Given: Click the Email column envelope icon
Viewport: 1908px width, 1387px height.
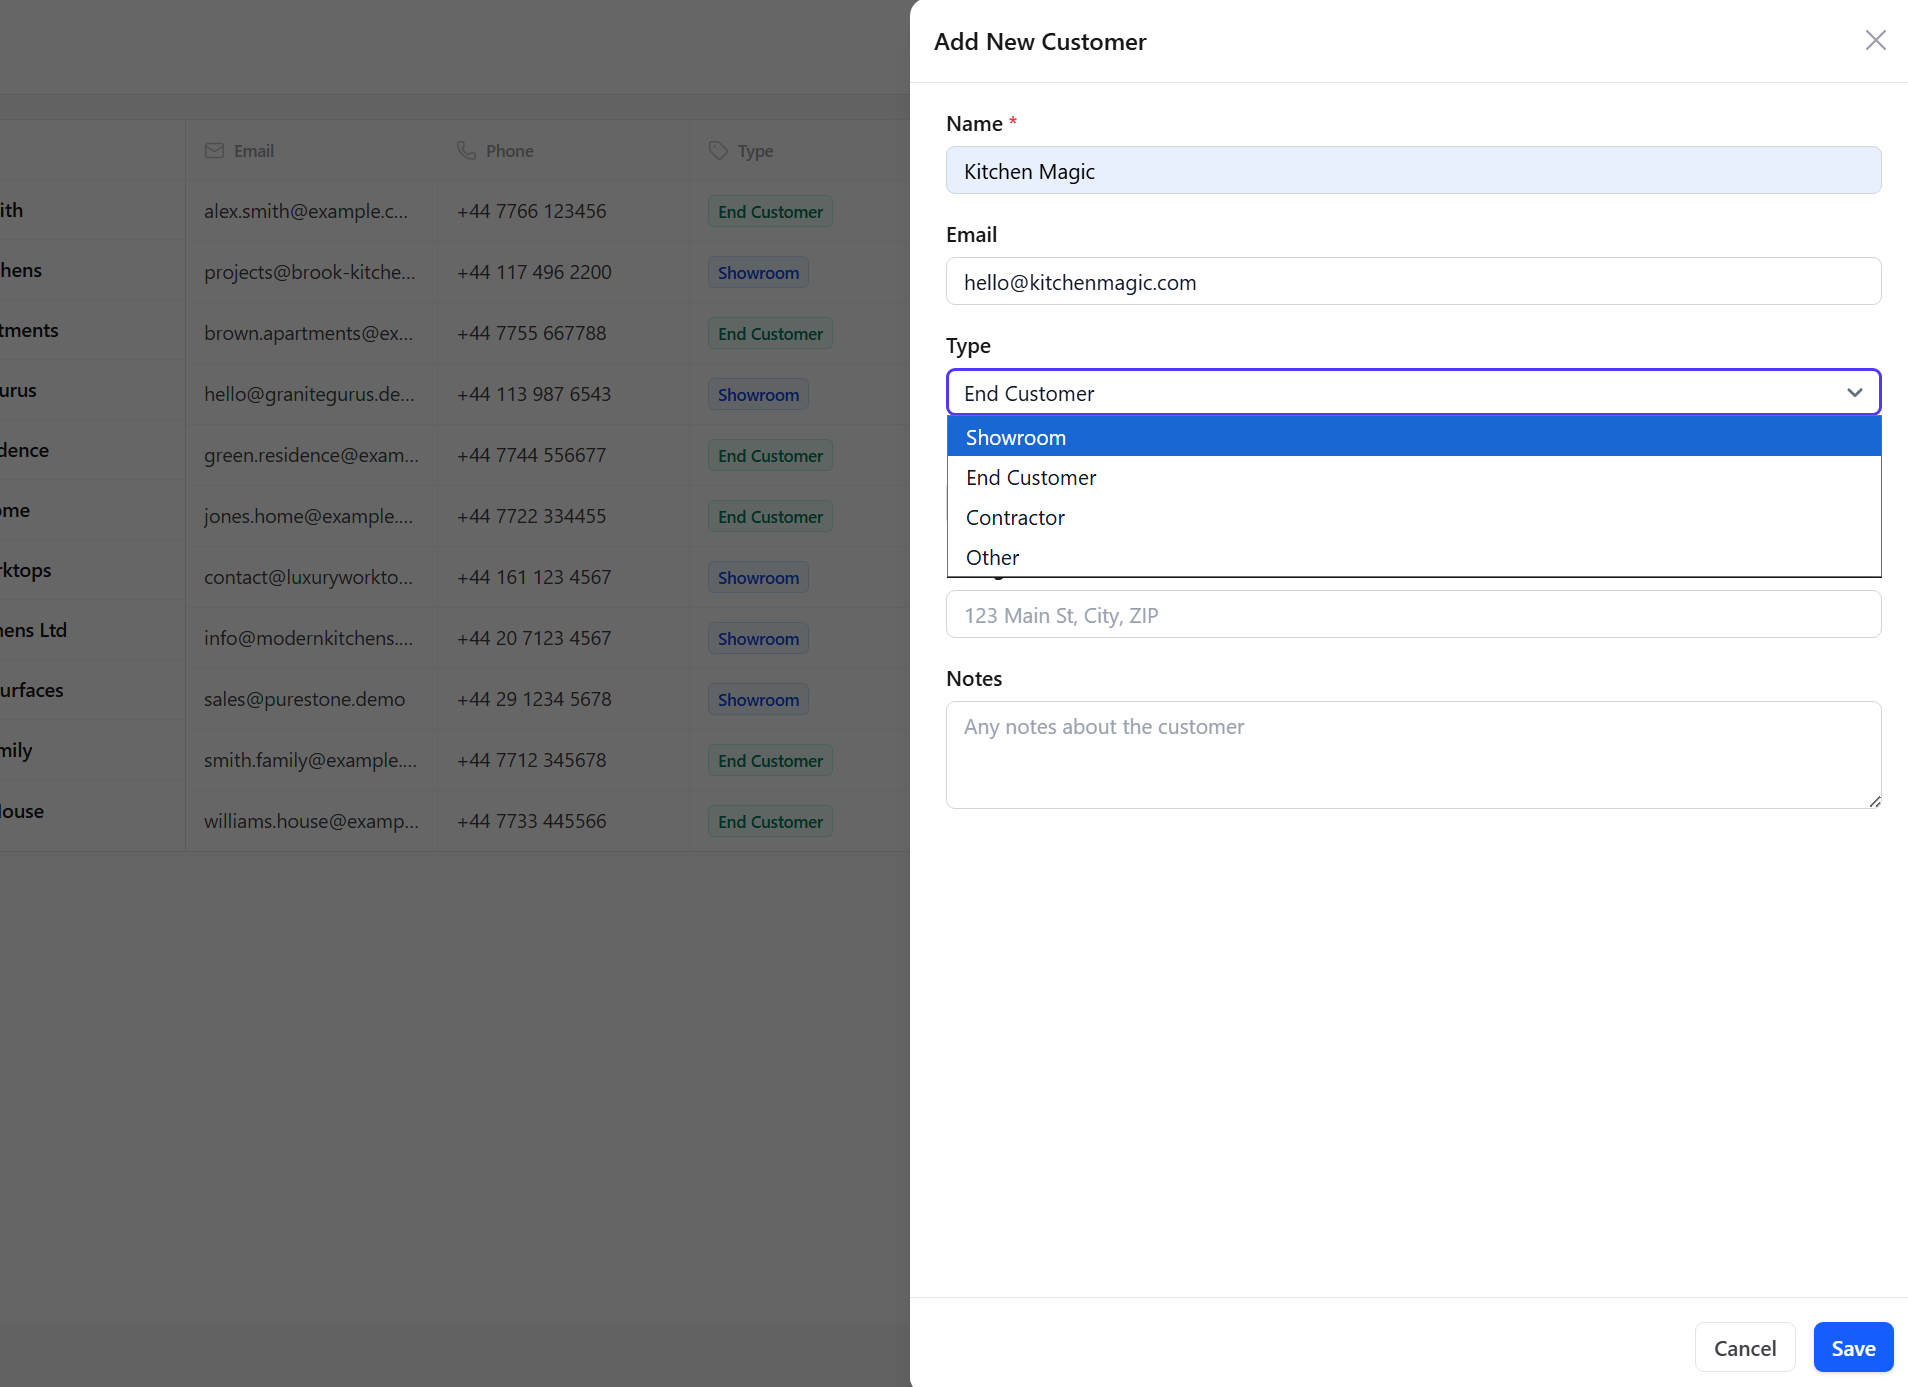Looking at the screenshot, I should 214,151.
